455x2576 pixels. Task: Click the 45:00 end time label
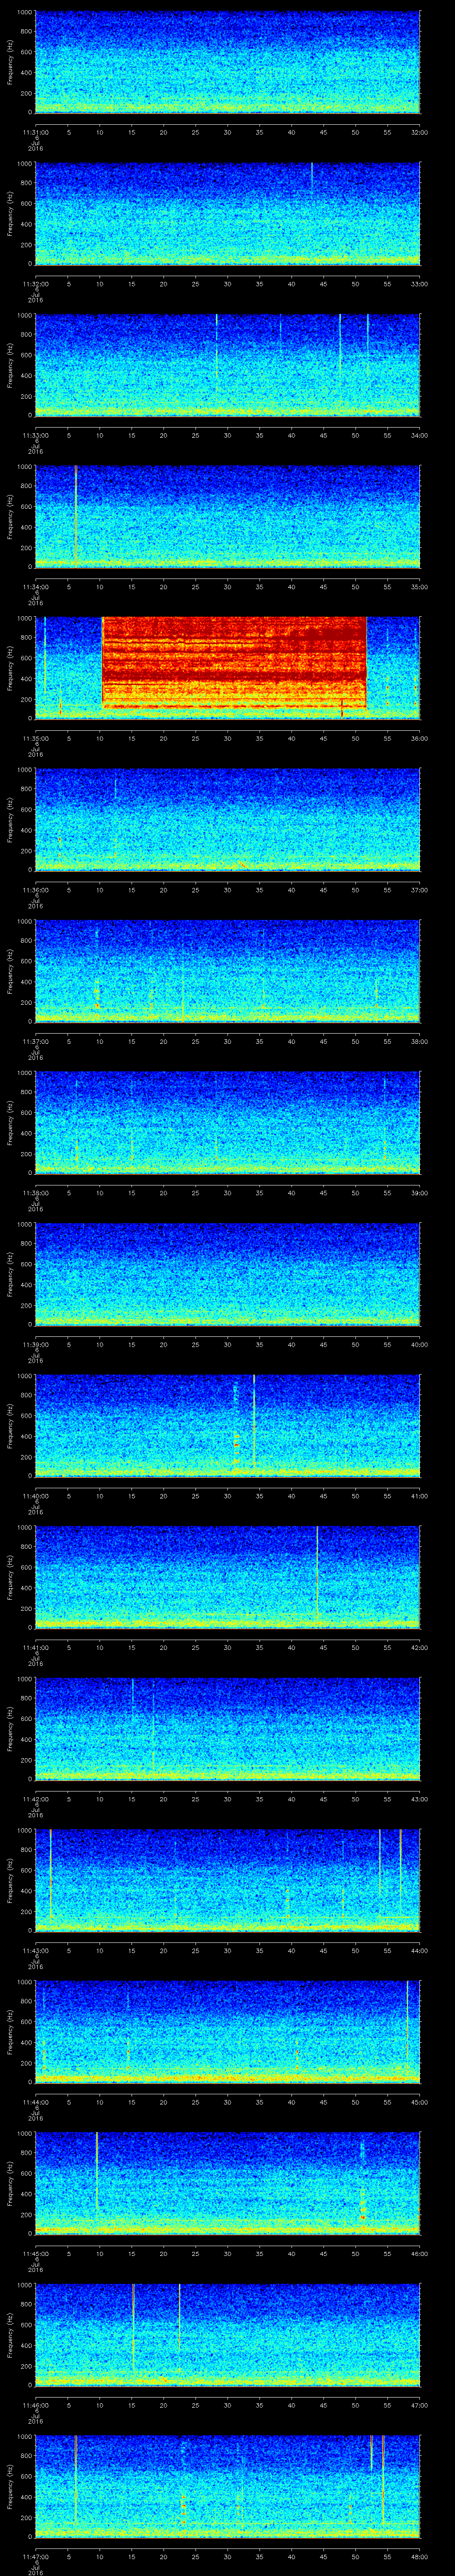(419, 2102)
